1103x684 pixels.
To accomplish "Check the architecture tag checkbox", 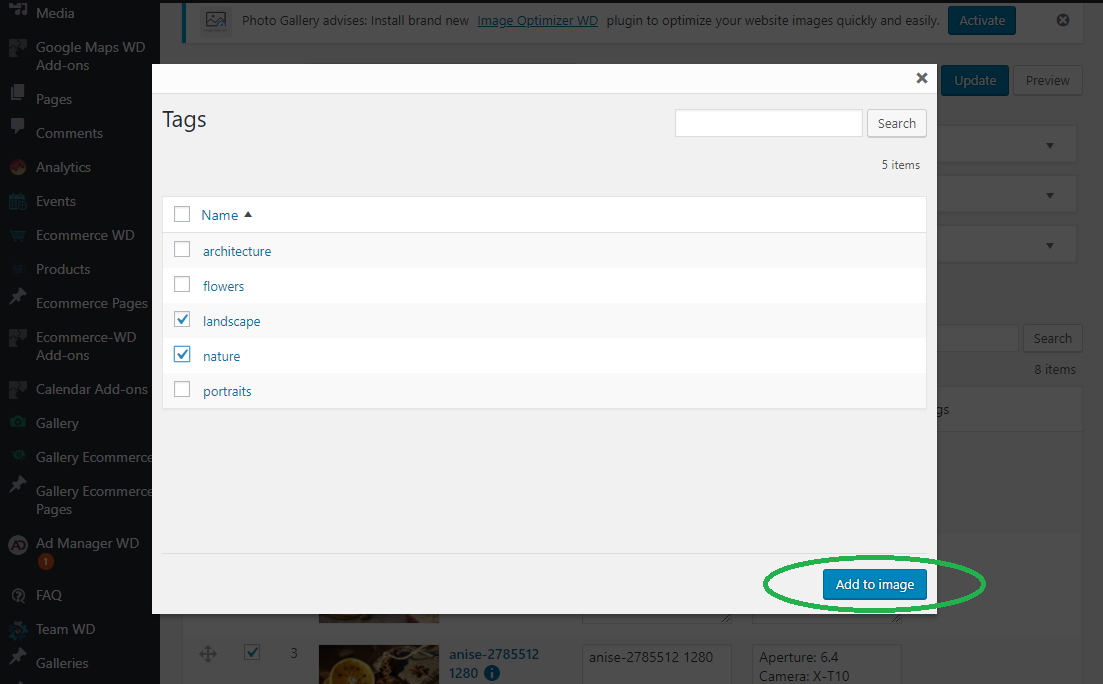I will coord(182,249).
